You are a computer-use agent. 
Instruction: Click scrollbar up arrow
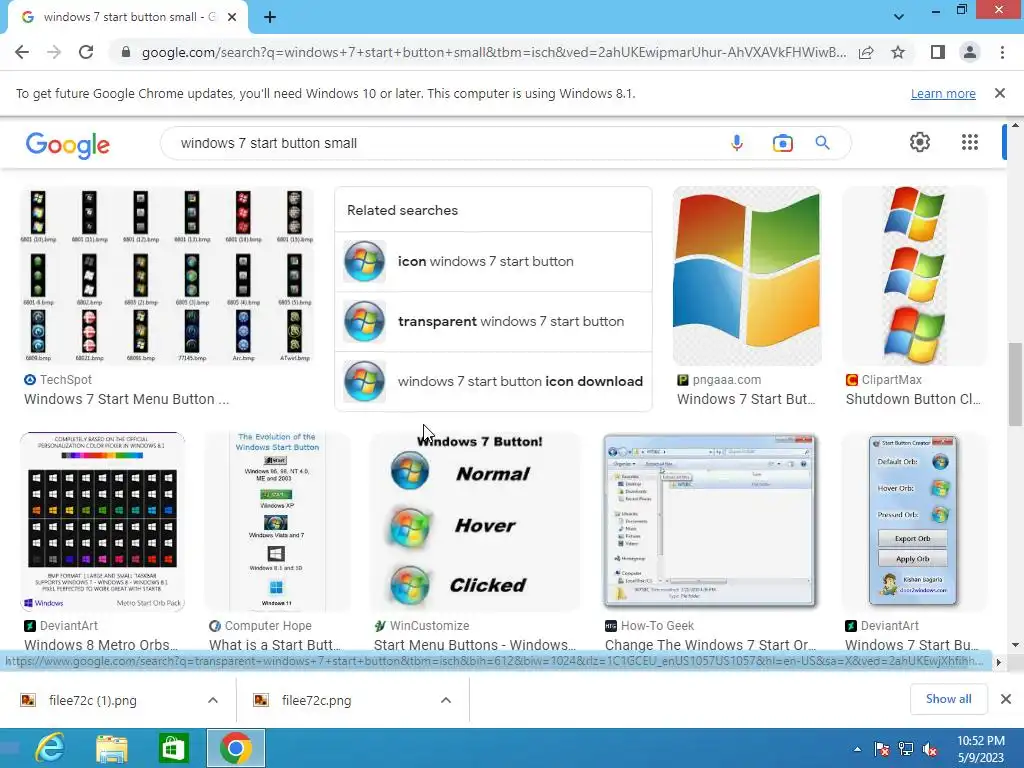tap(1015, 125)
